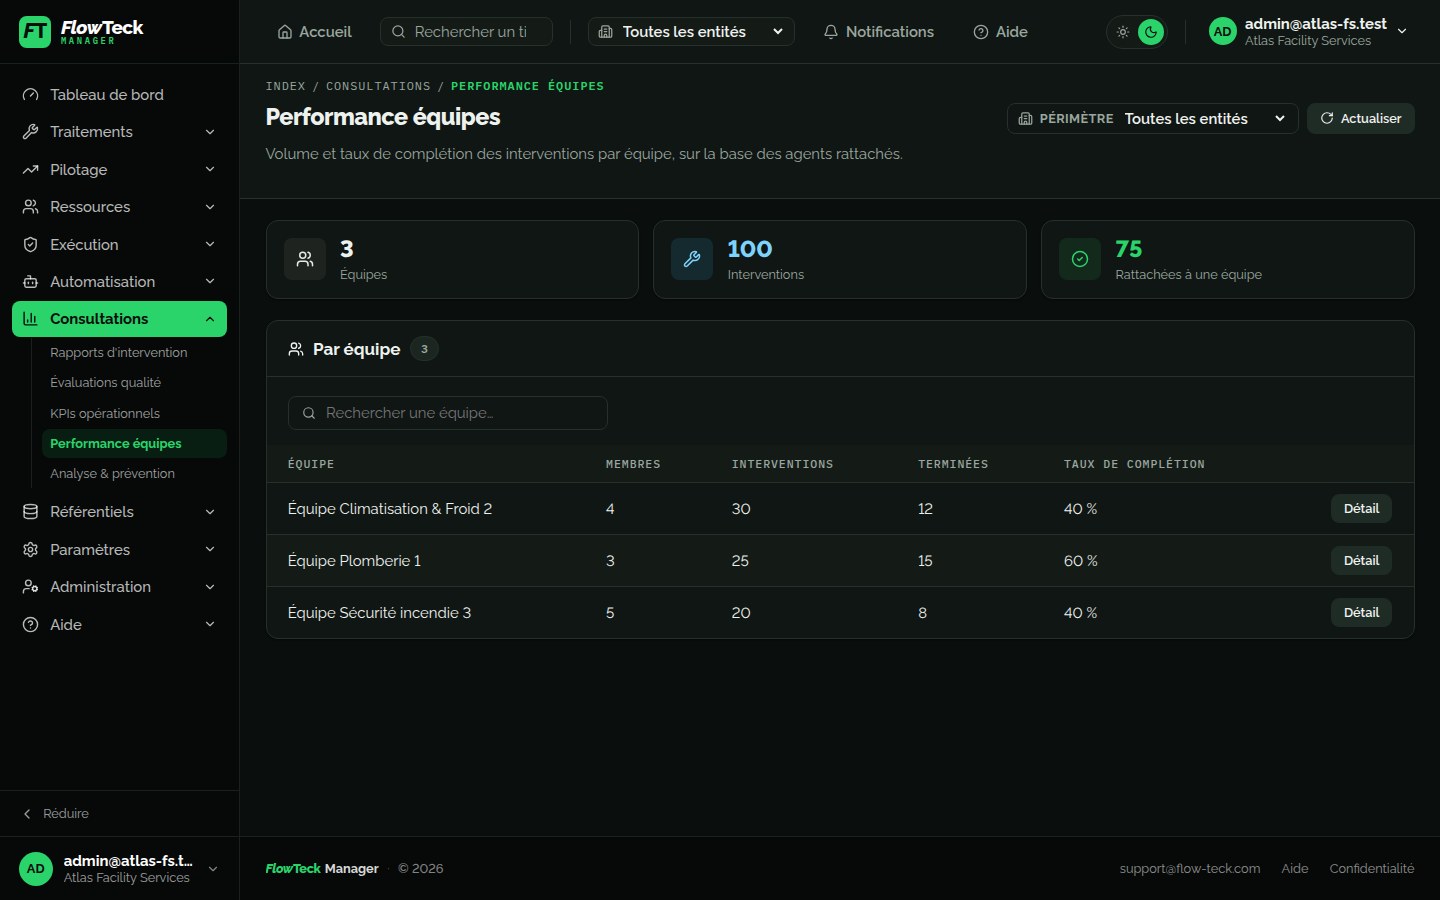Viewport: 1440px width, 900px height.
Task: Collapse the Consultations sidebar section
Action: point(119,319)
